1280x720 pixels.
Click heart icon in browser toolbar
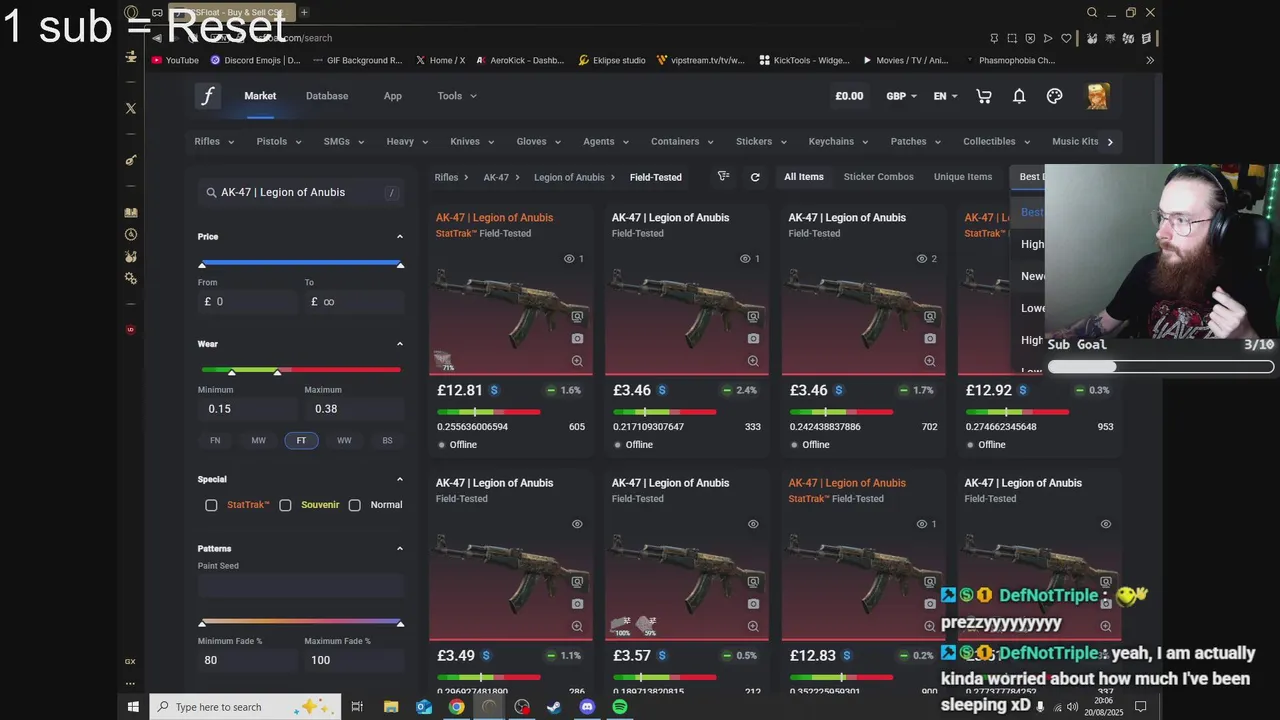(x=1066, y=38)
